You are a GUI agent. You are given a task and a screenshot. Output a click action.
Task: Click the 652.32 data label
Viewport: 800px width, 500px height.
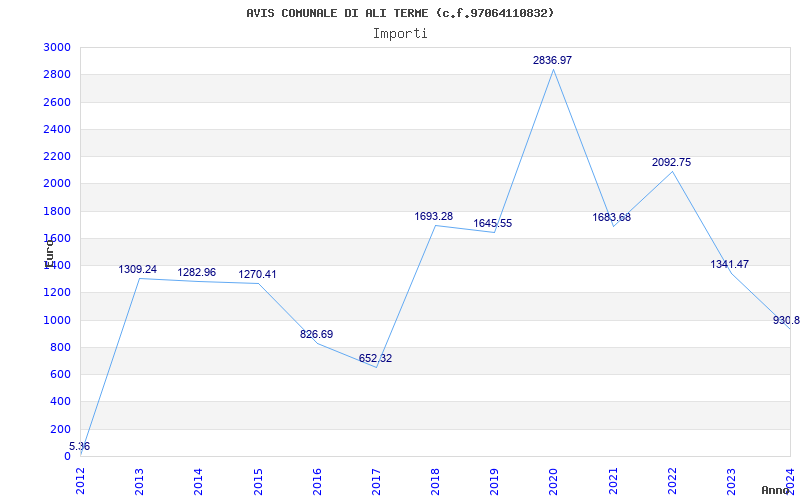[x=376, y=358]
